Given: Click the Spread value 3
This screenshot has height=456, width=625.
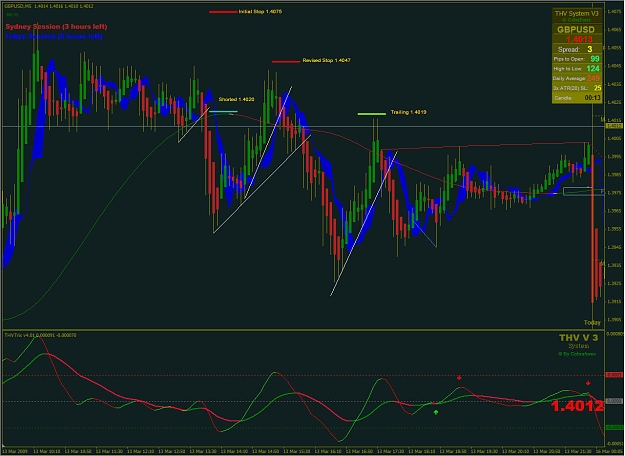Looking at the screenshot, I should pyautogui.click(x=590, y=49).
